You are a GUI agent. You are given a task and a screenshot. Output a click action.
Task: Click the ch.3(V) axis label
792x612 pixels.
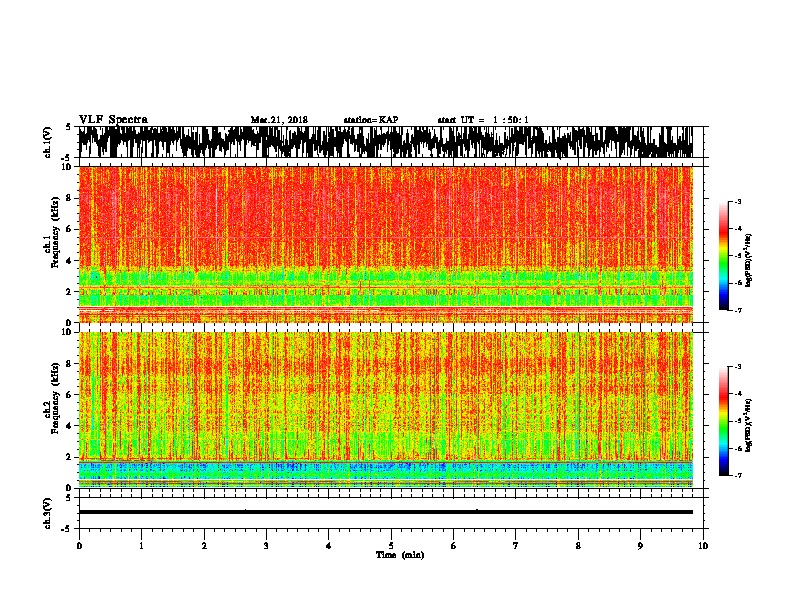coord(48,513)
